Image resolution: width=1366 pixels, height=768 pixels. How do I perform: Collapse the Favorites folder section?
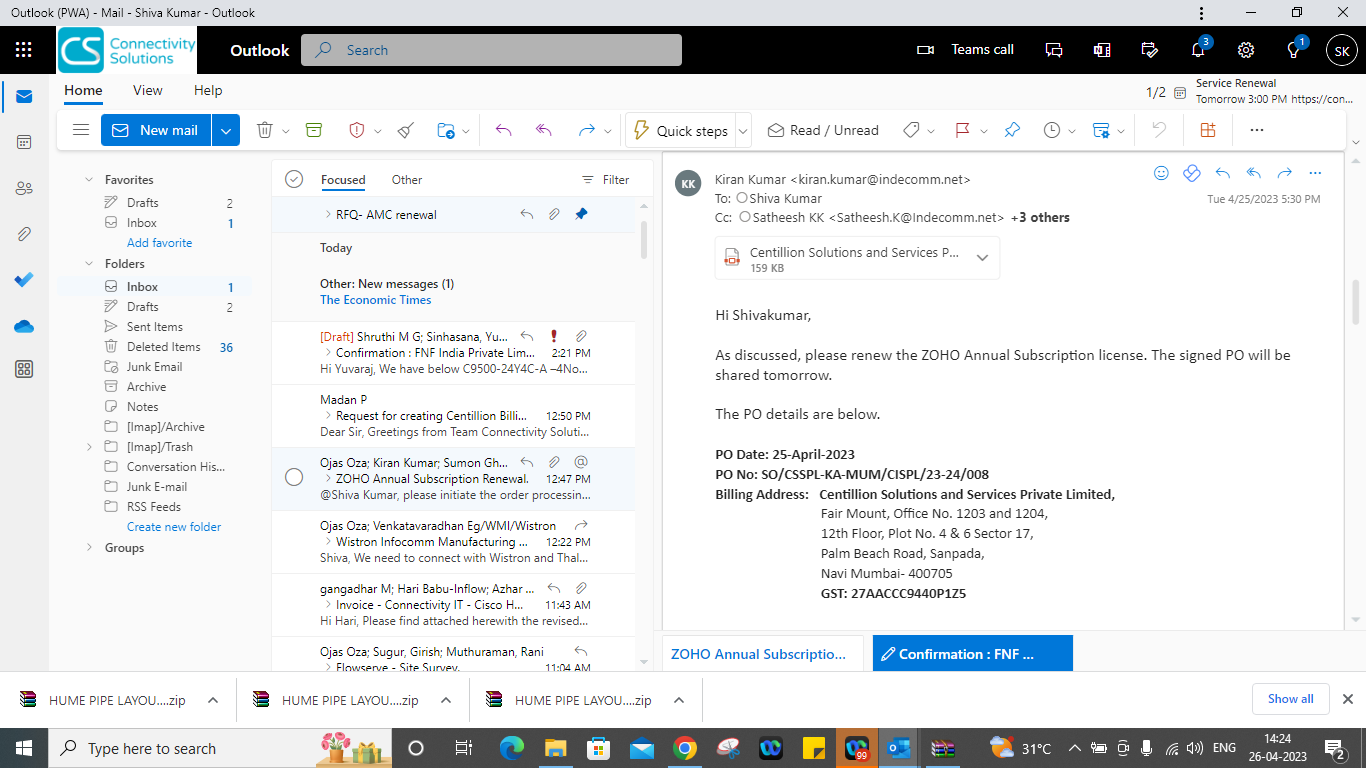(89, 180)
